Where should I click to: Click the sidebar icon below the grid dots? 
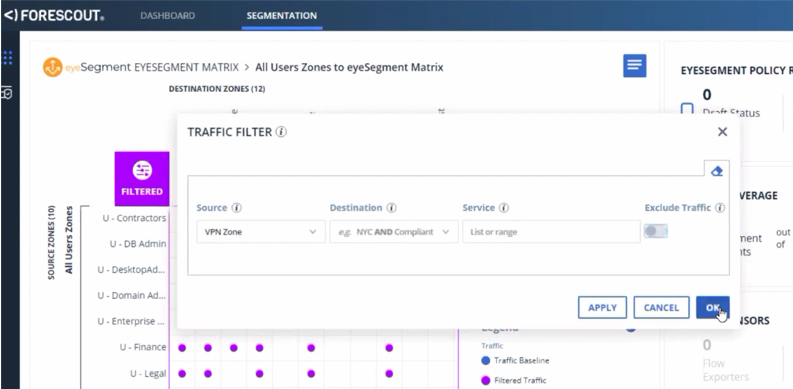pos(7,93)
